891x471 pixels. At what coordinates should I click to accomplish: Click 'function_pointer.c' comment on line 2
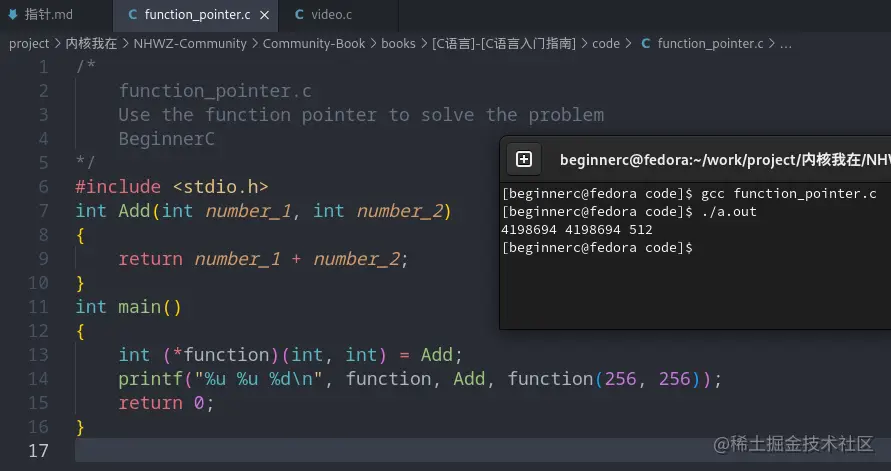[215, 91]
